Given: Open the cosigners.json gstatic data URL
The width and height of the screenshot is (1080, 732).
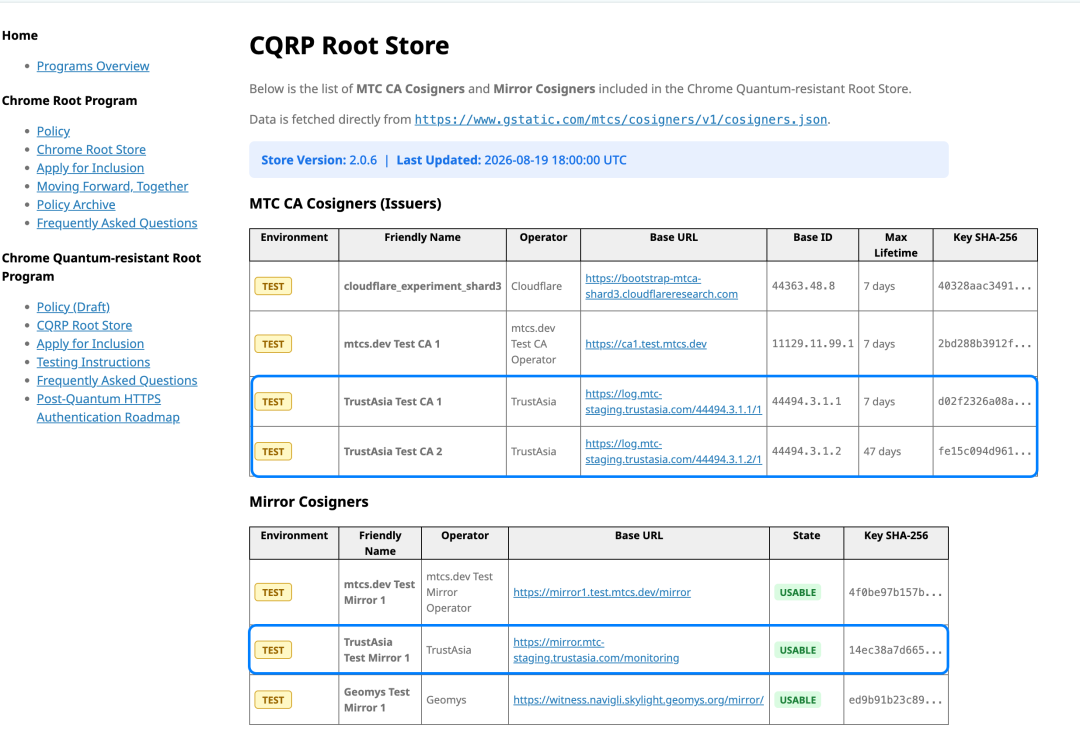Looking at the screenshot, I should click(621, 120).
